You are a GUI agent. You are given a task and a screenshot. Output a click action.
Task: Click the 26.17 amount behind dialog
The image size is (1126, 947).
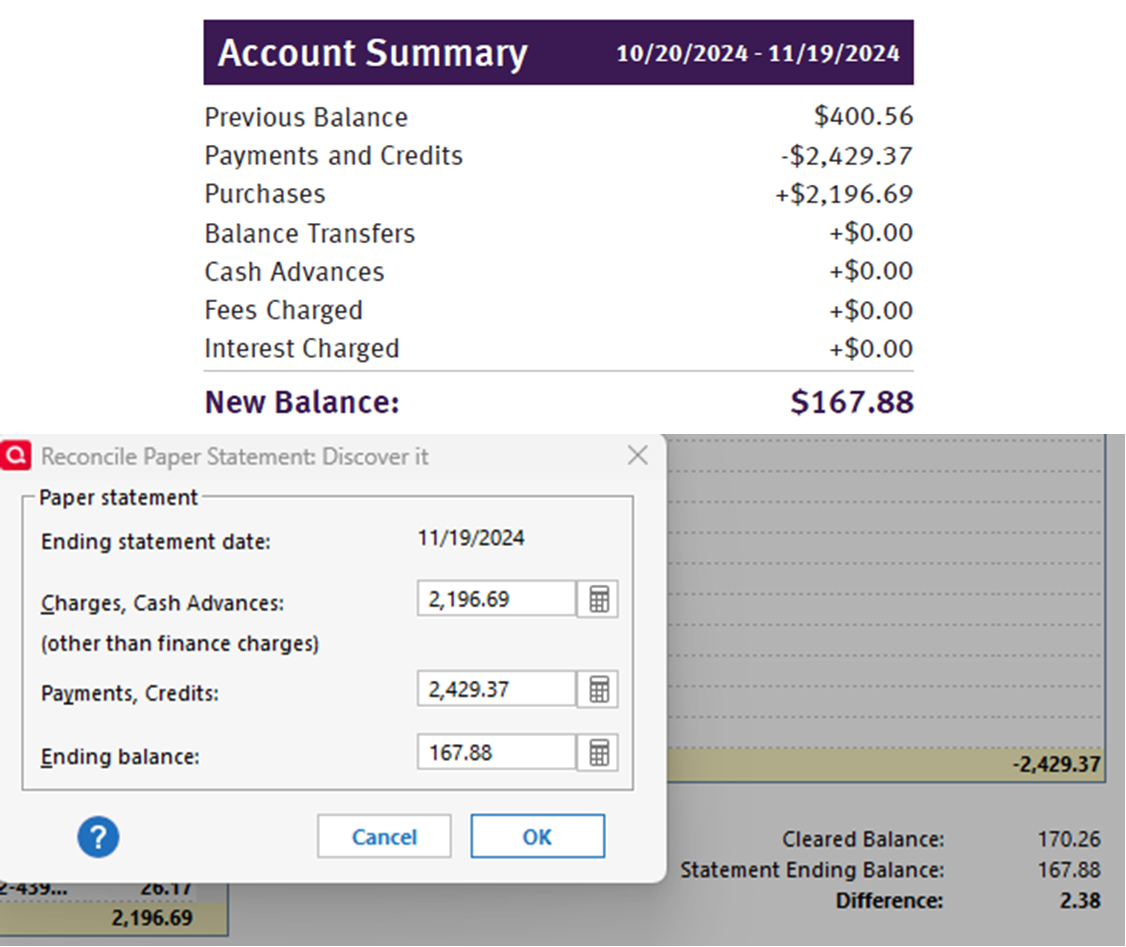[166, 889]
